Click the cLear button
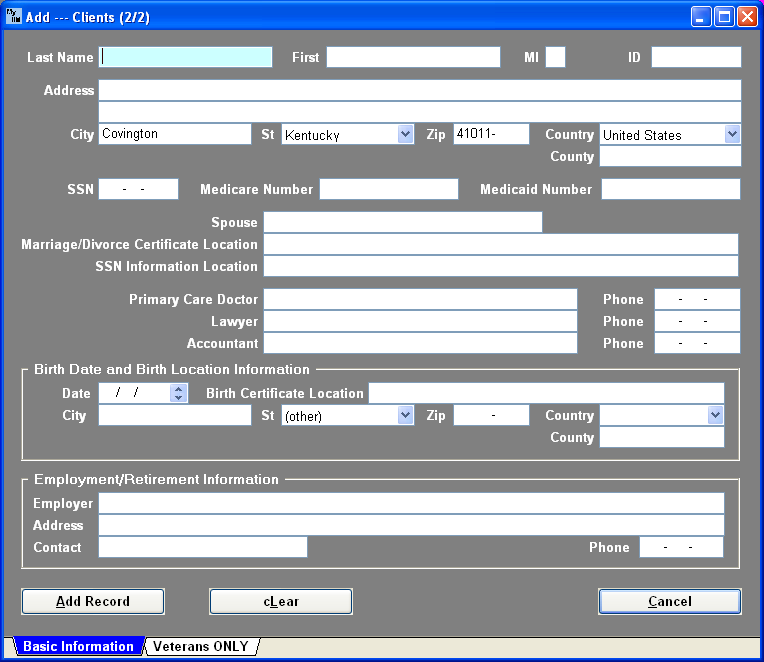764x662 pixels. pyautogui.click(x=280, y=601)
